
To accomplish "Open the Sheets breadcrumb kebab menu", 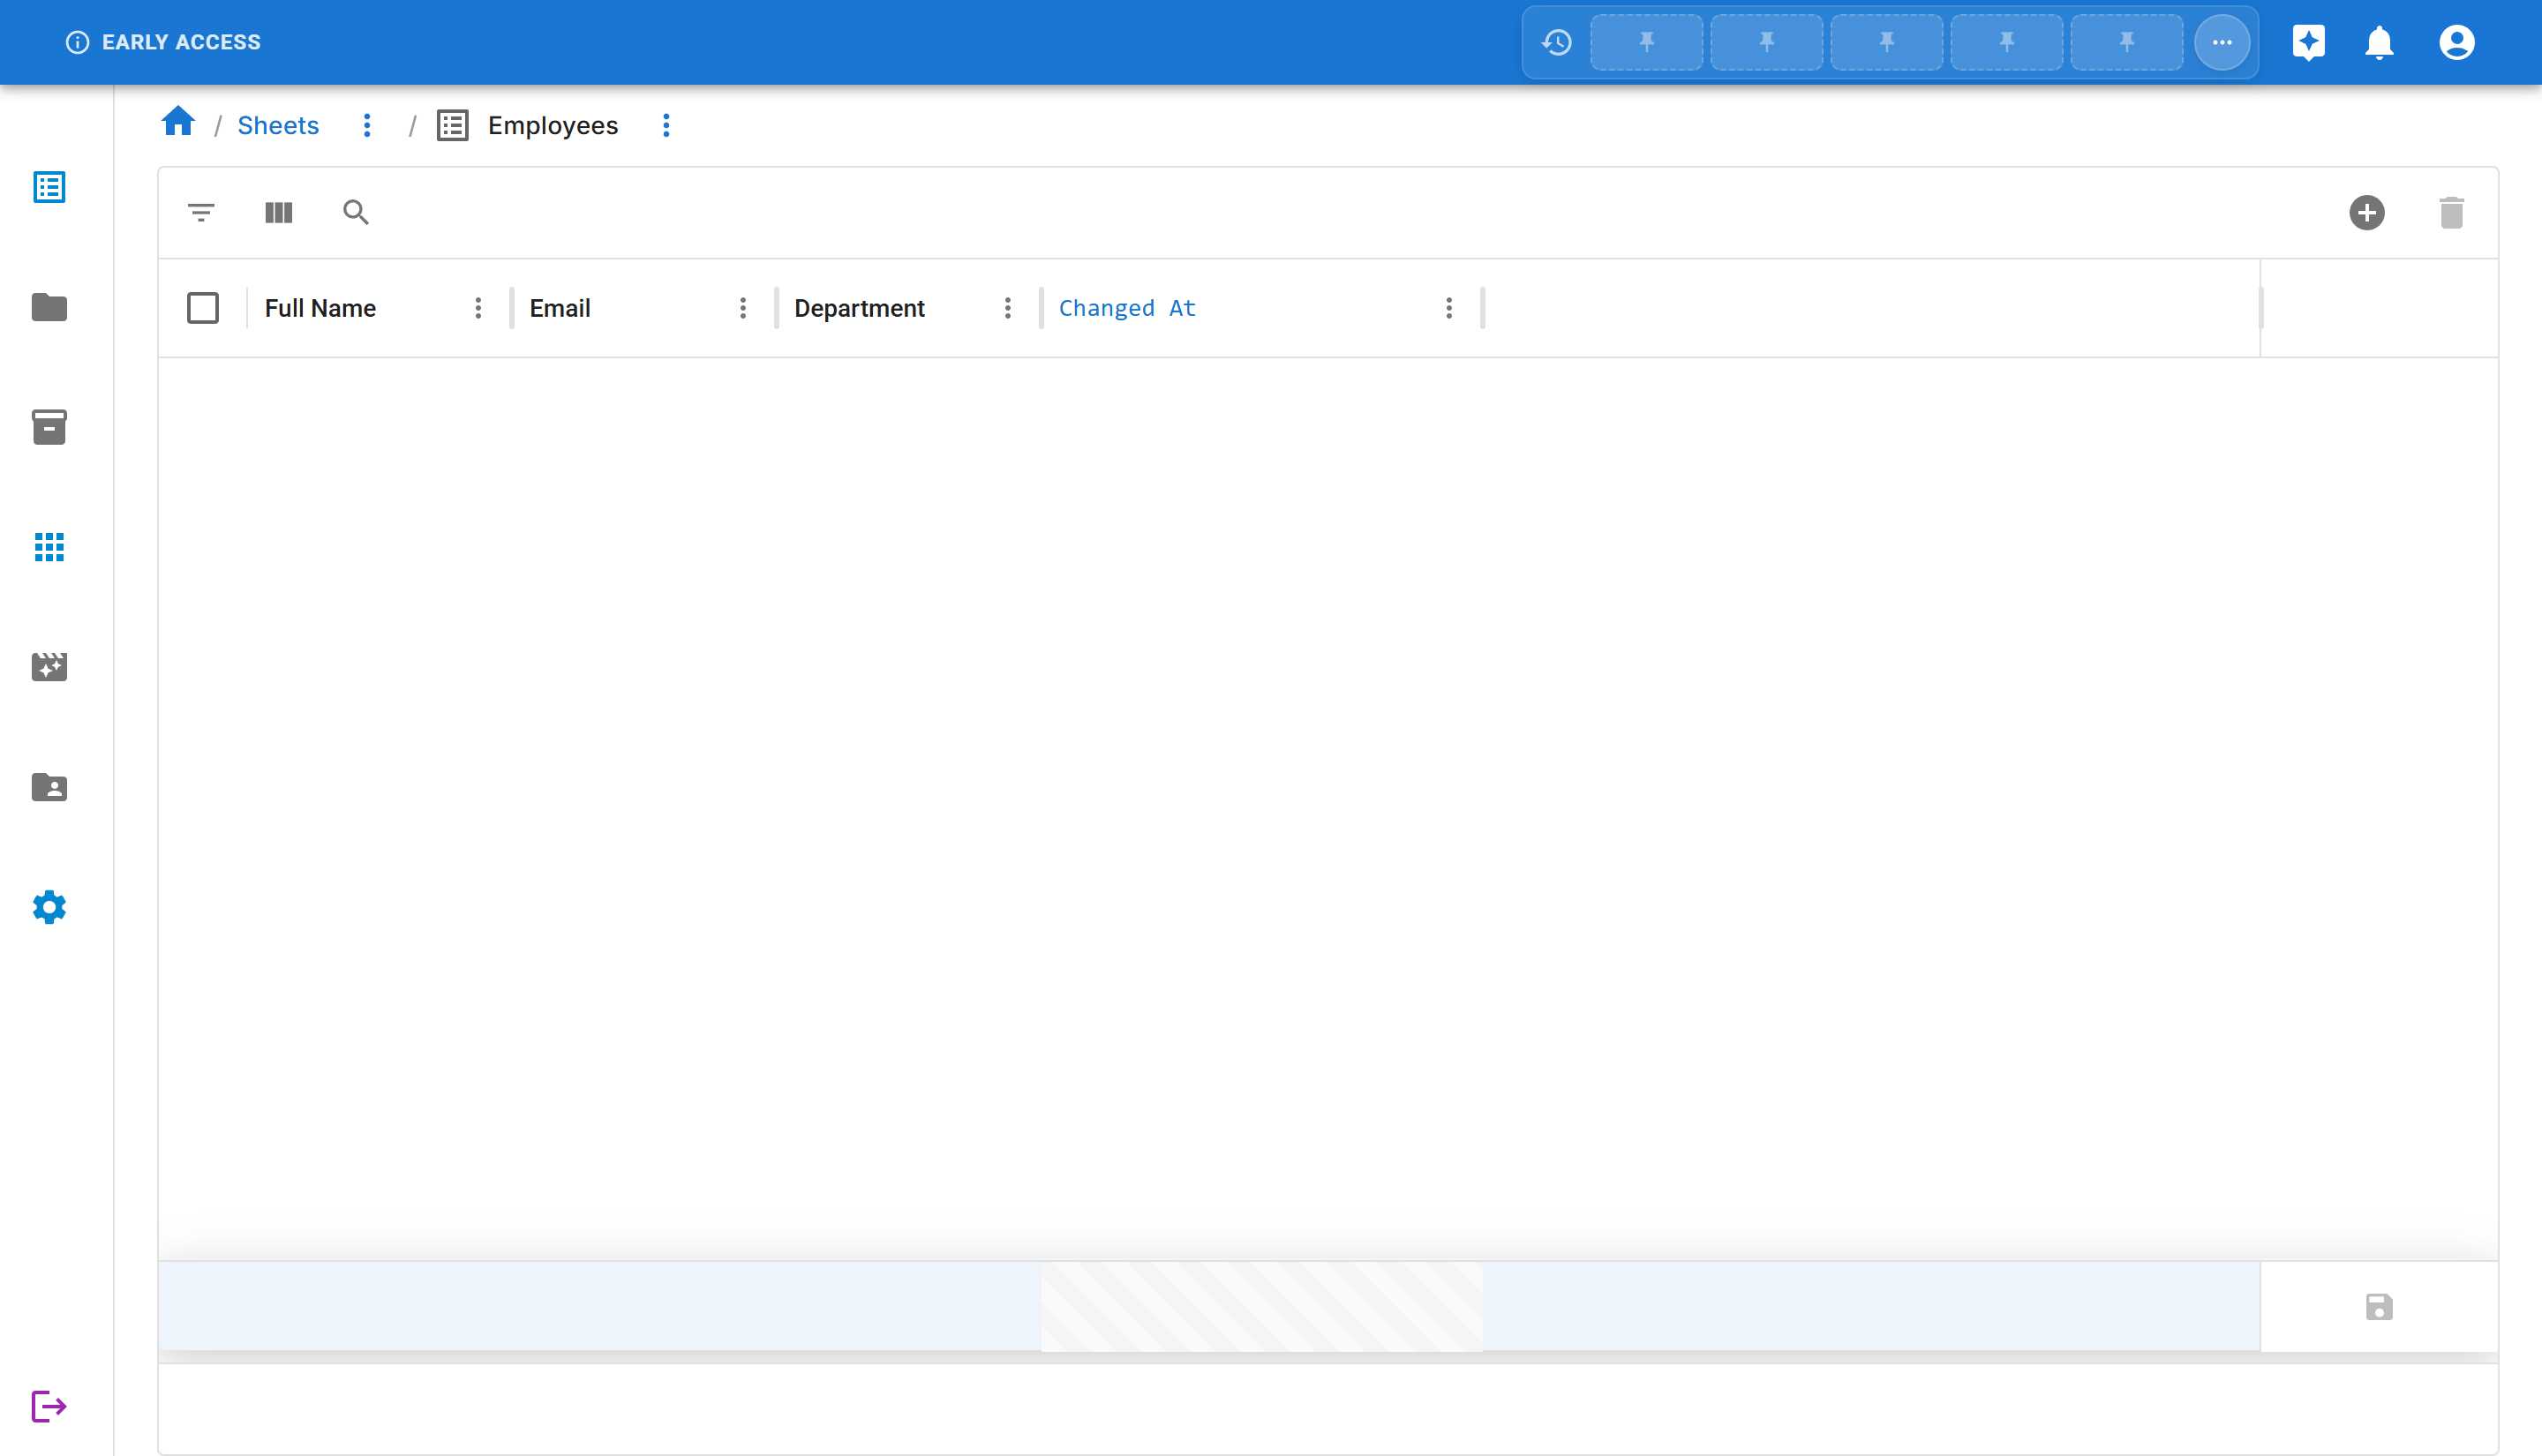I will (x=367, y=125).
